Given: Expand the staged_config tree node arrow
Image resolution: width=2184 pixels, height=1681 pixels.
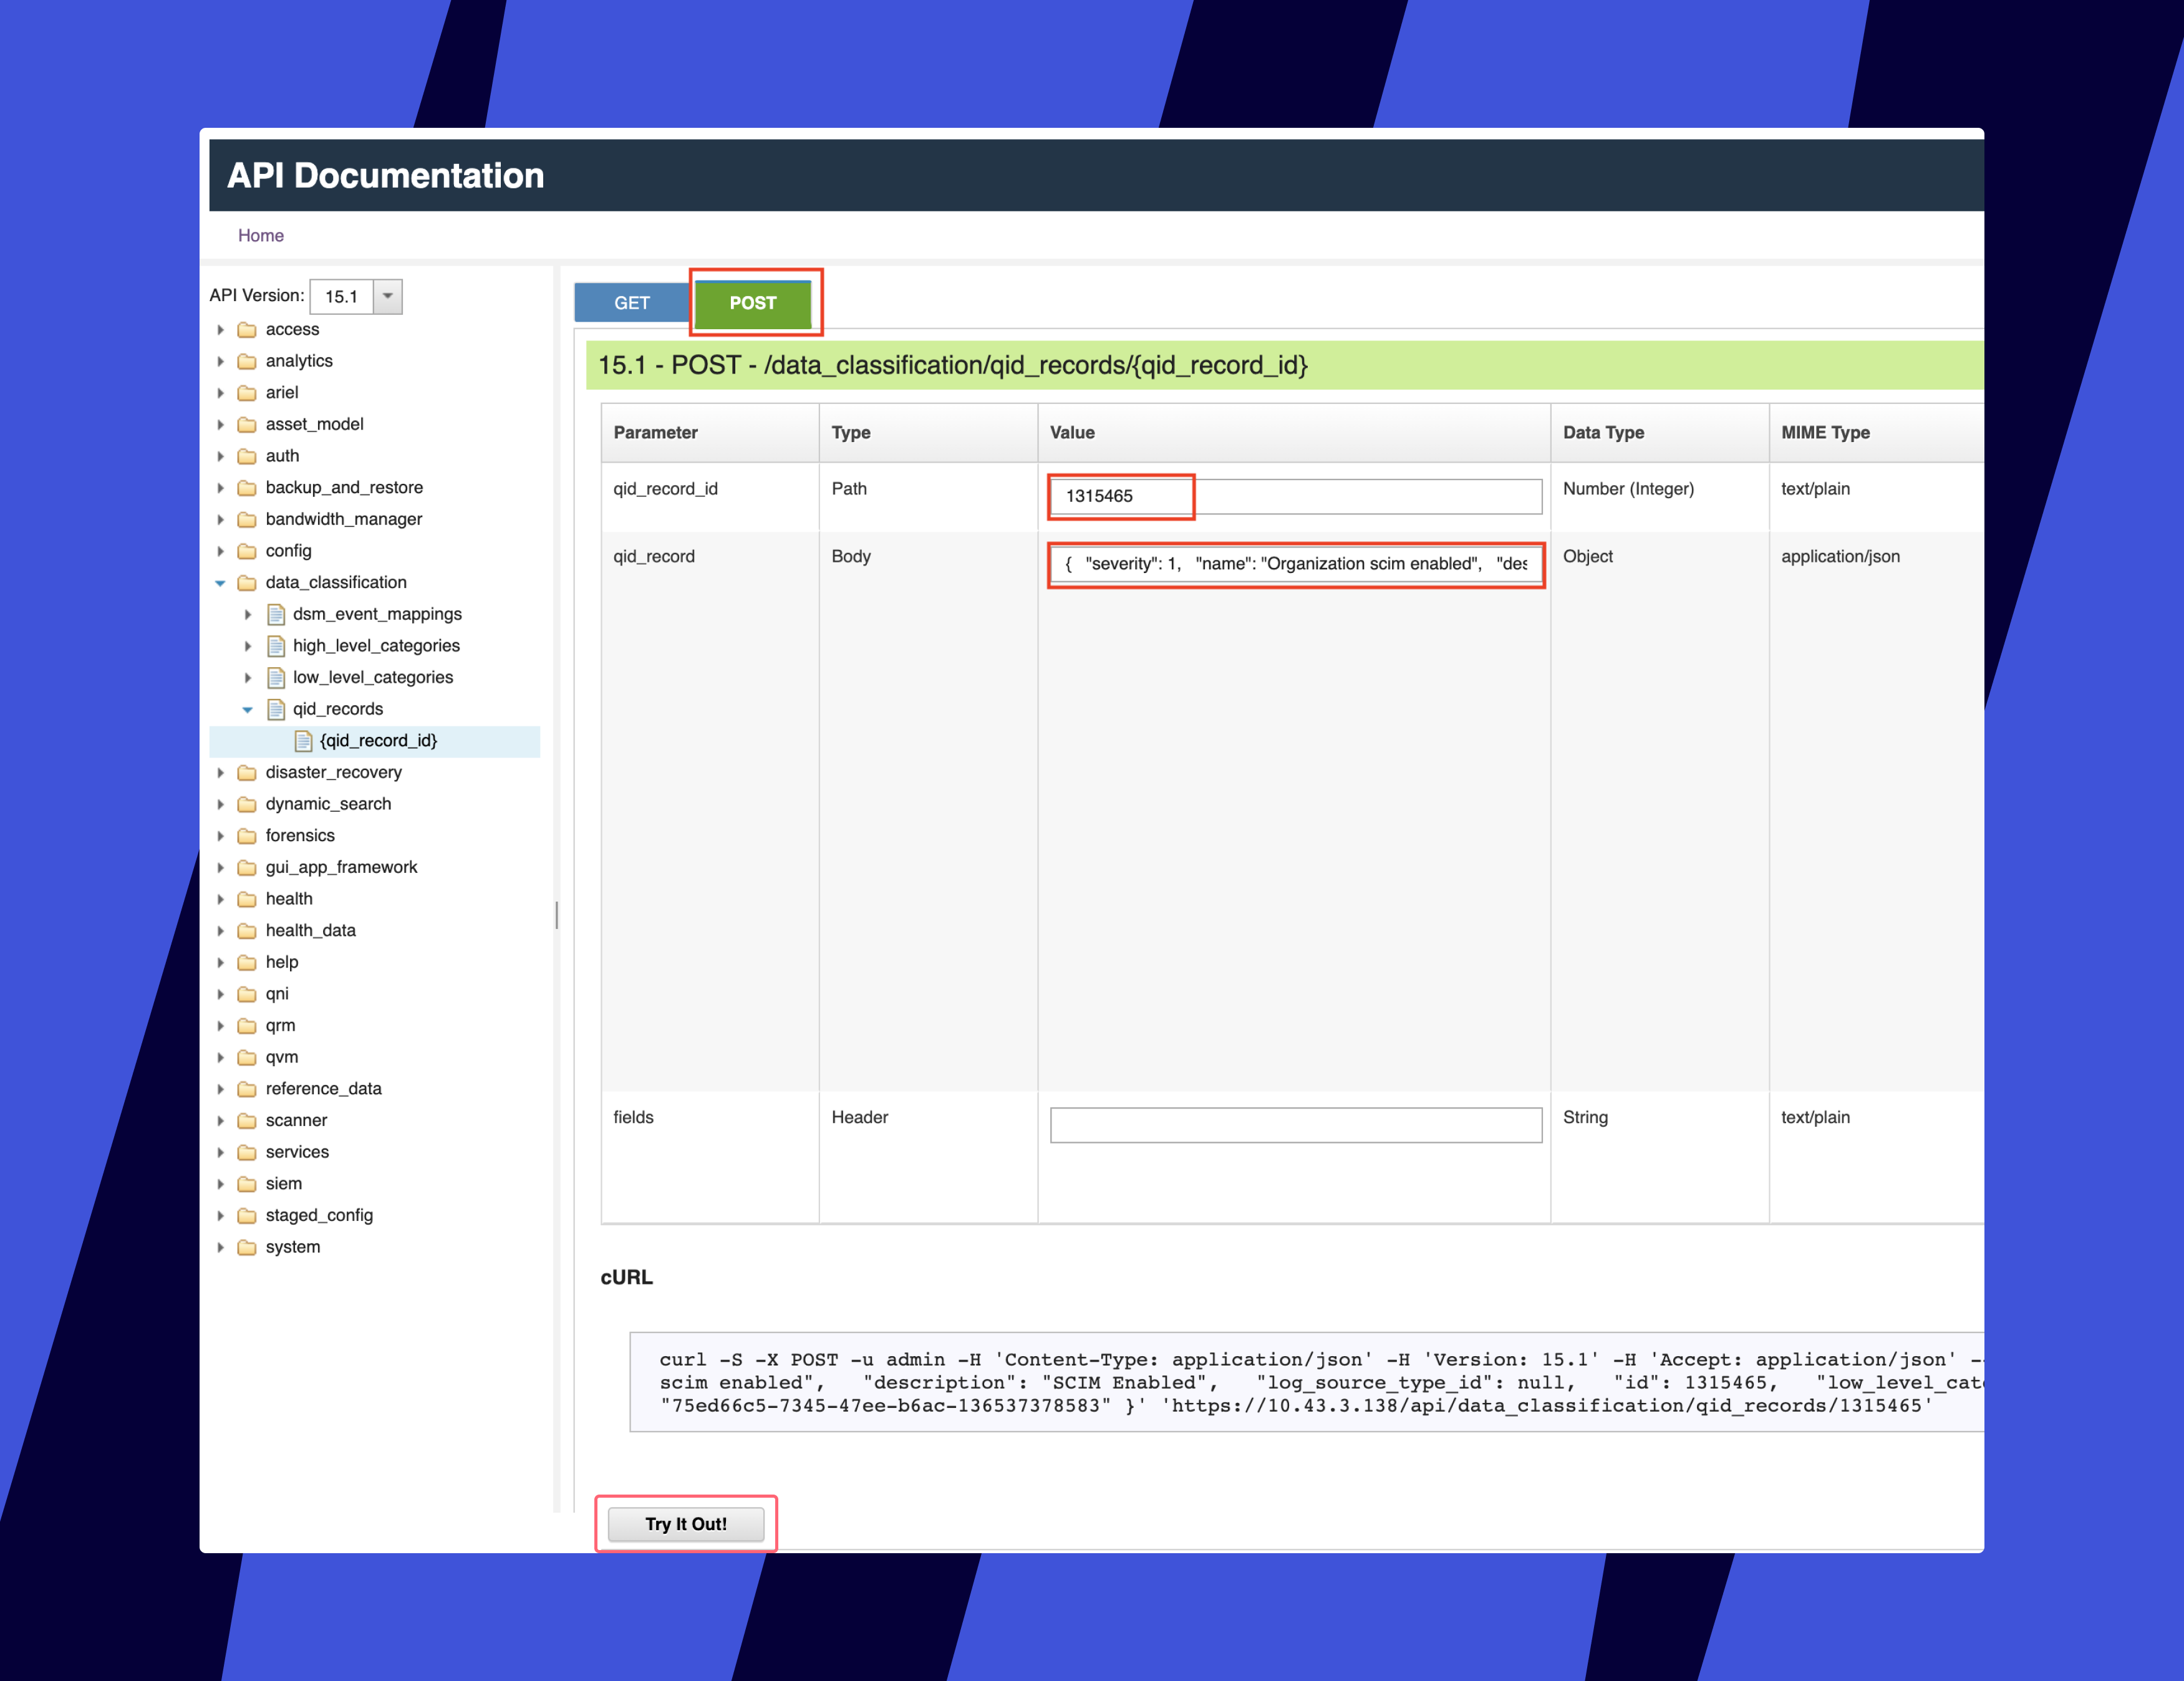Looking at the screenshot, I should [221, 1216].
